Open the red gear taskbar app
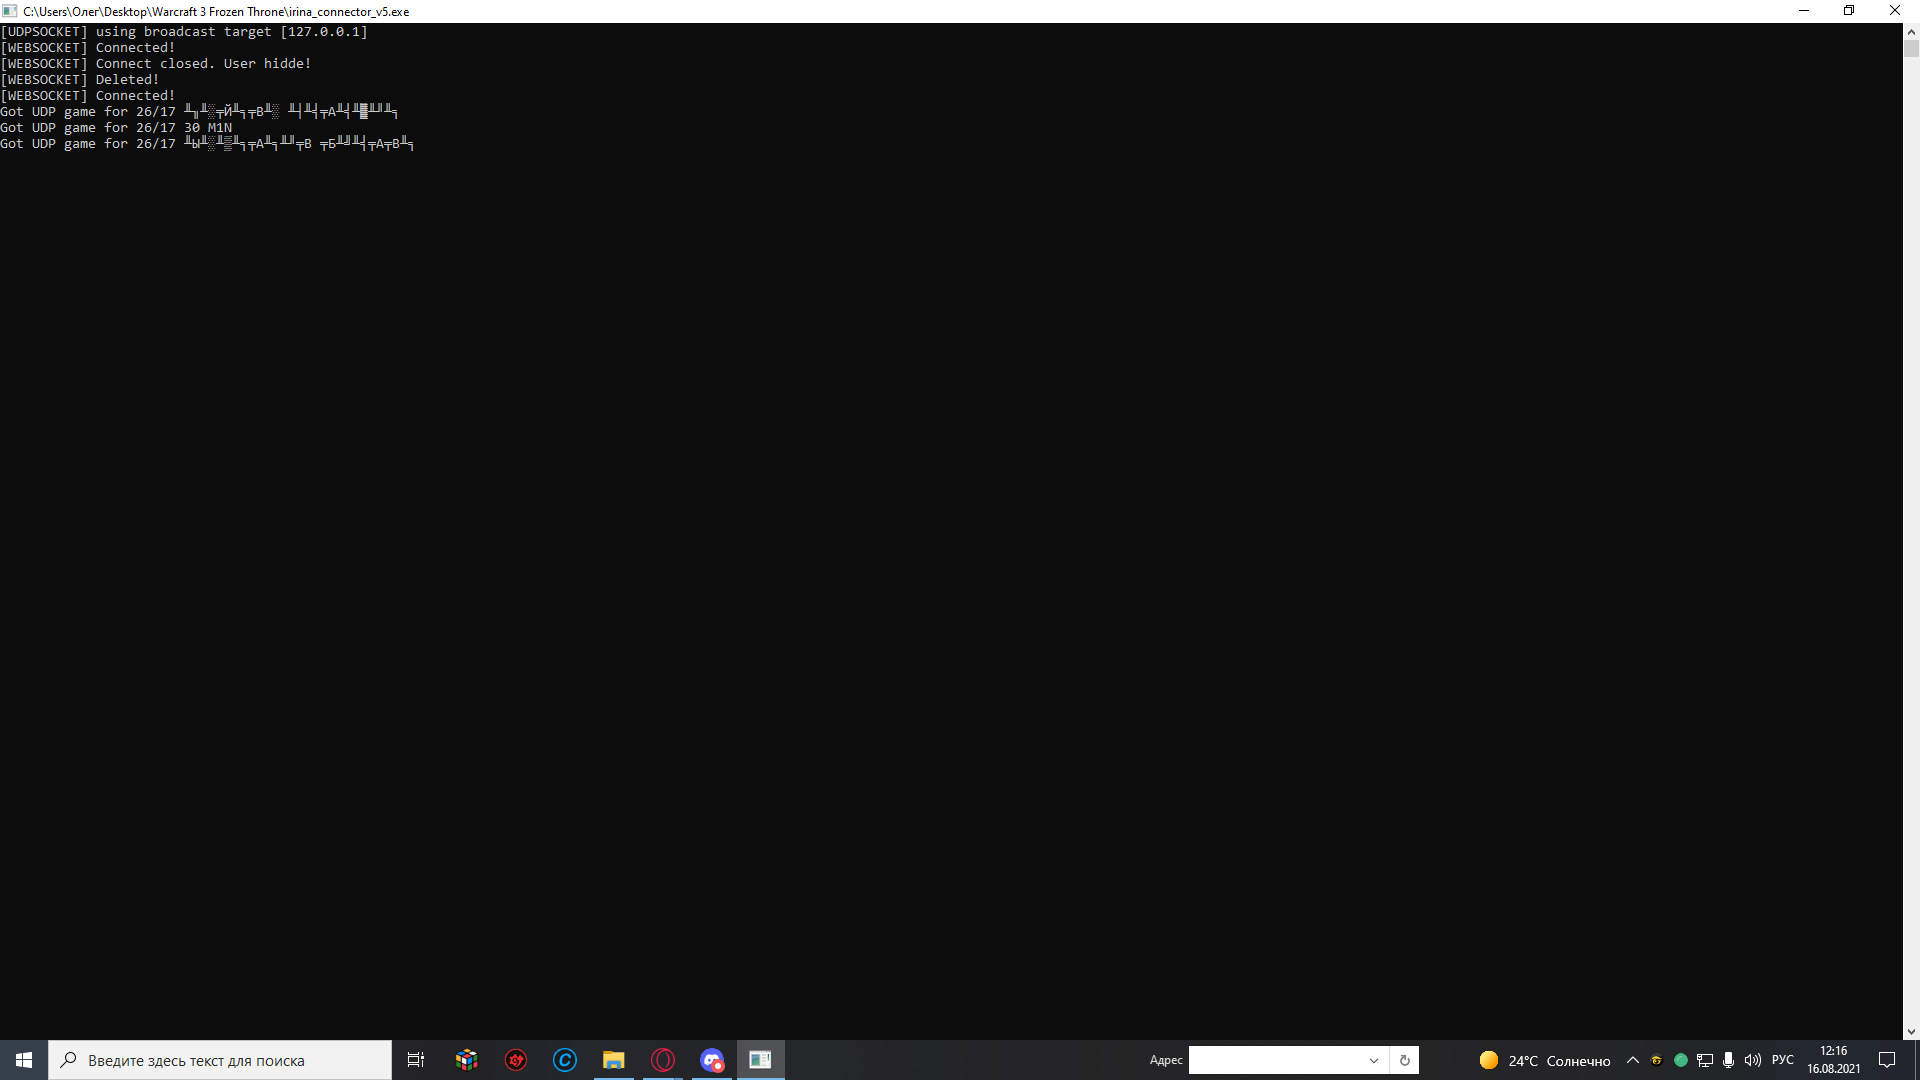This screenshot has width=1920, height=1080. (516, 1060)
